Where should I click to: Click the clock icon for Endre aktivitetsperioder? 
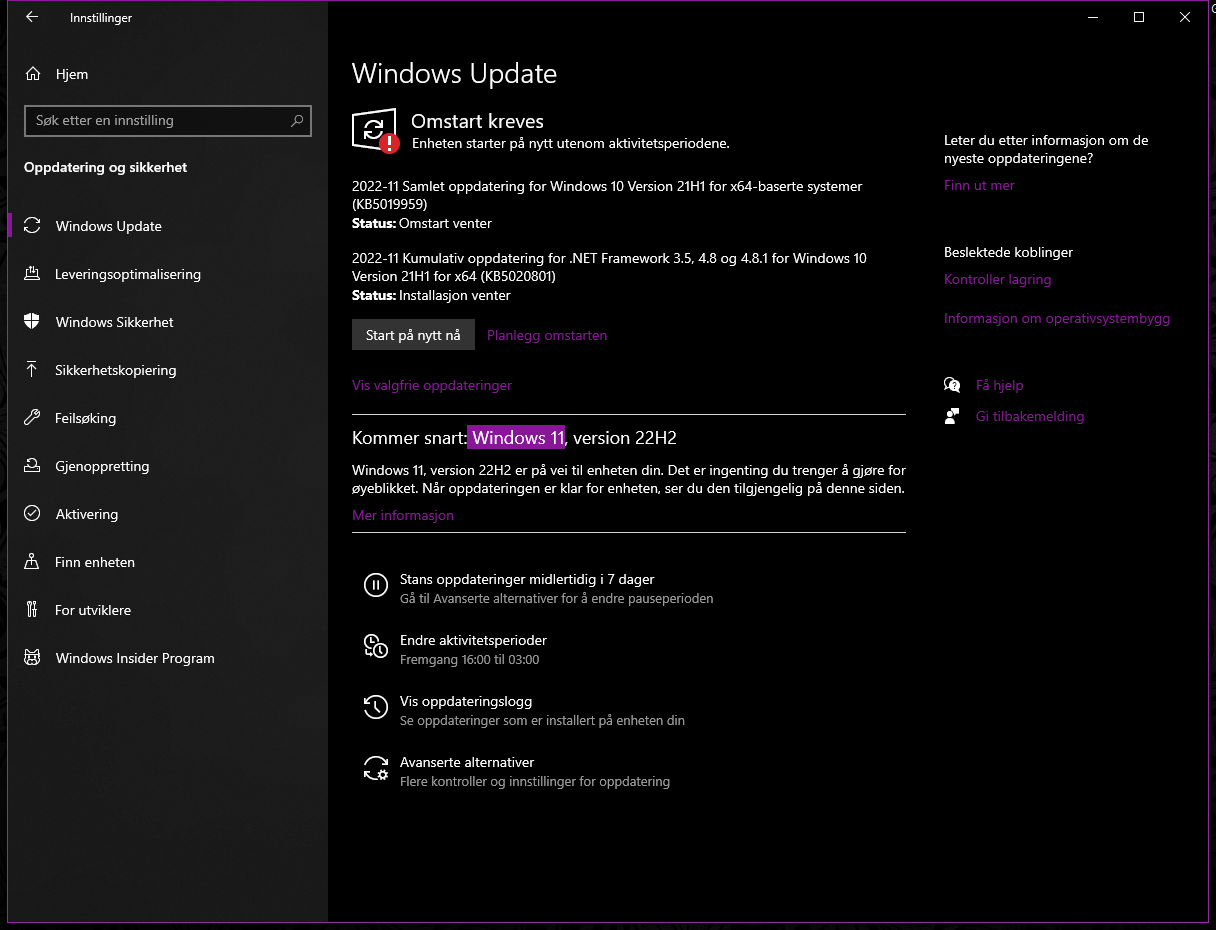pos(375,647)
